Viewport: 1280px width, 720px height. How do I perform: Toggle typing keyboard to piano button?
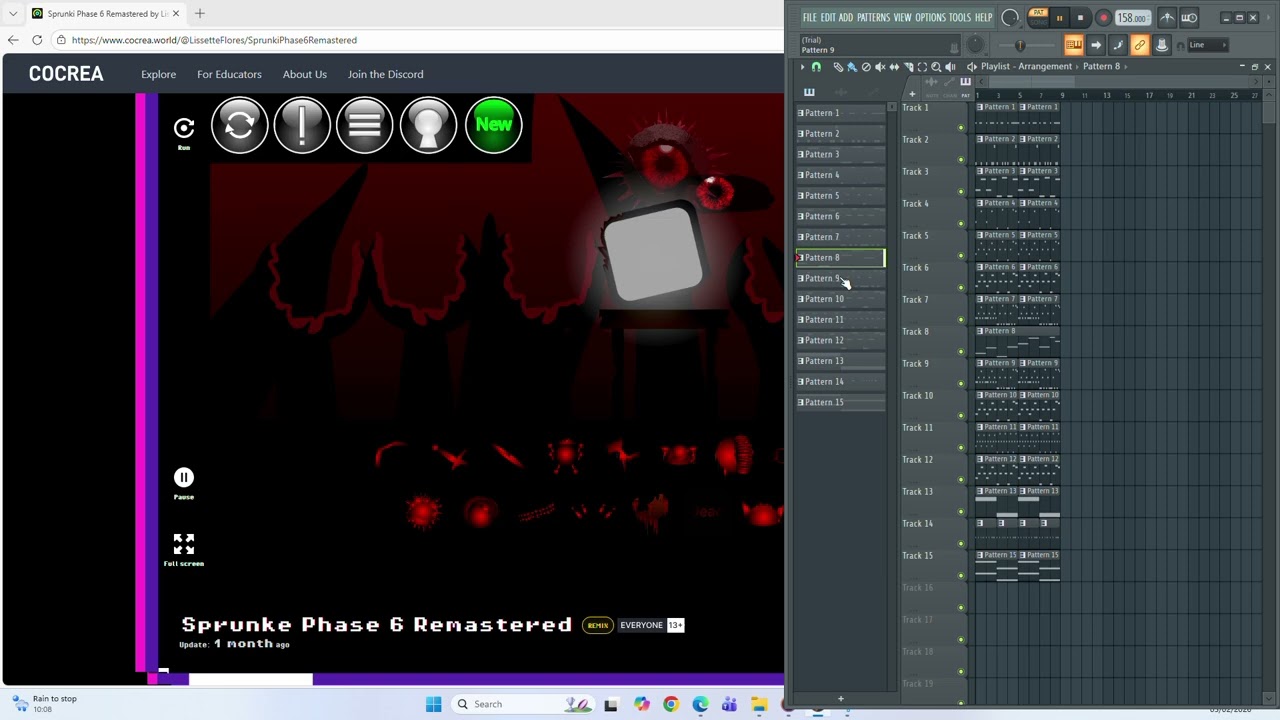tap(1074, 45)
